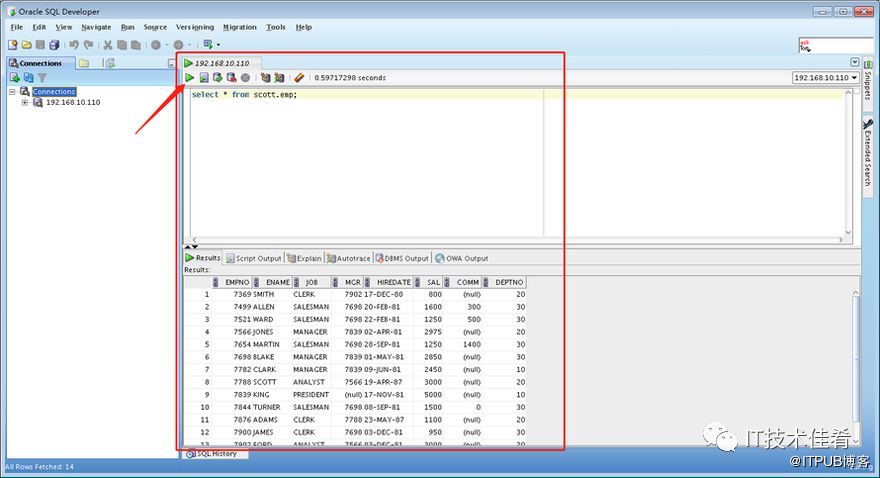Open the SQL Worksheet icon dropdown arrow
Screen dimensions: 880x478
pos(218,44)
